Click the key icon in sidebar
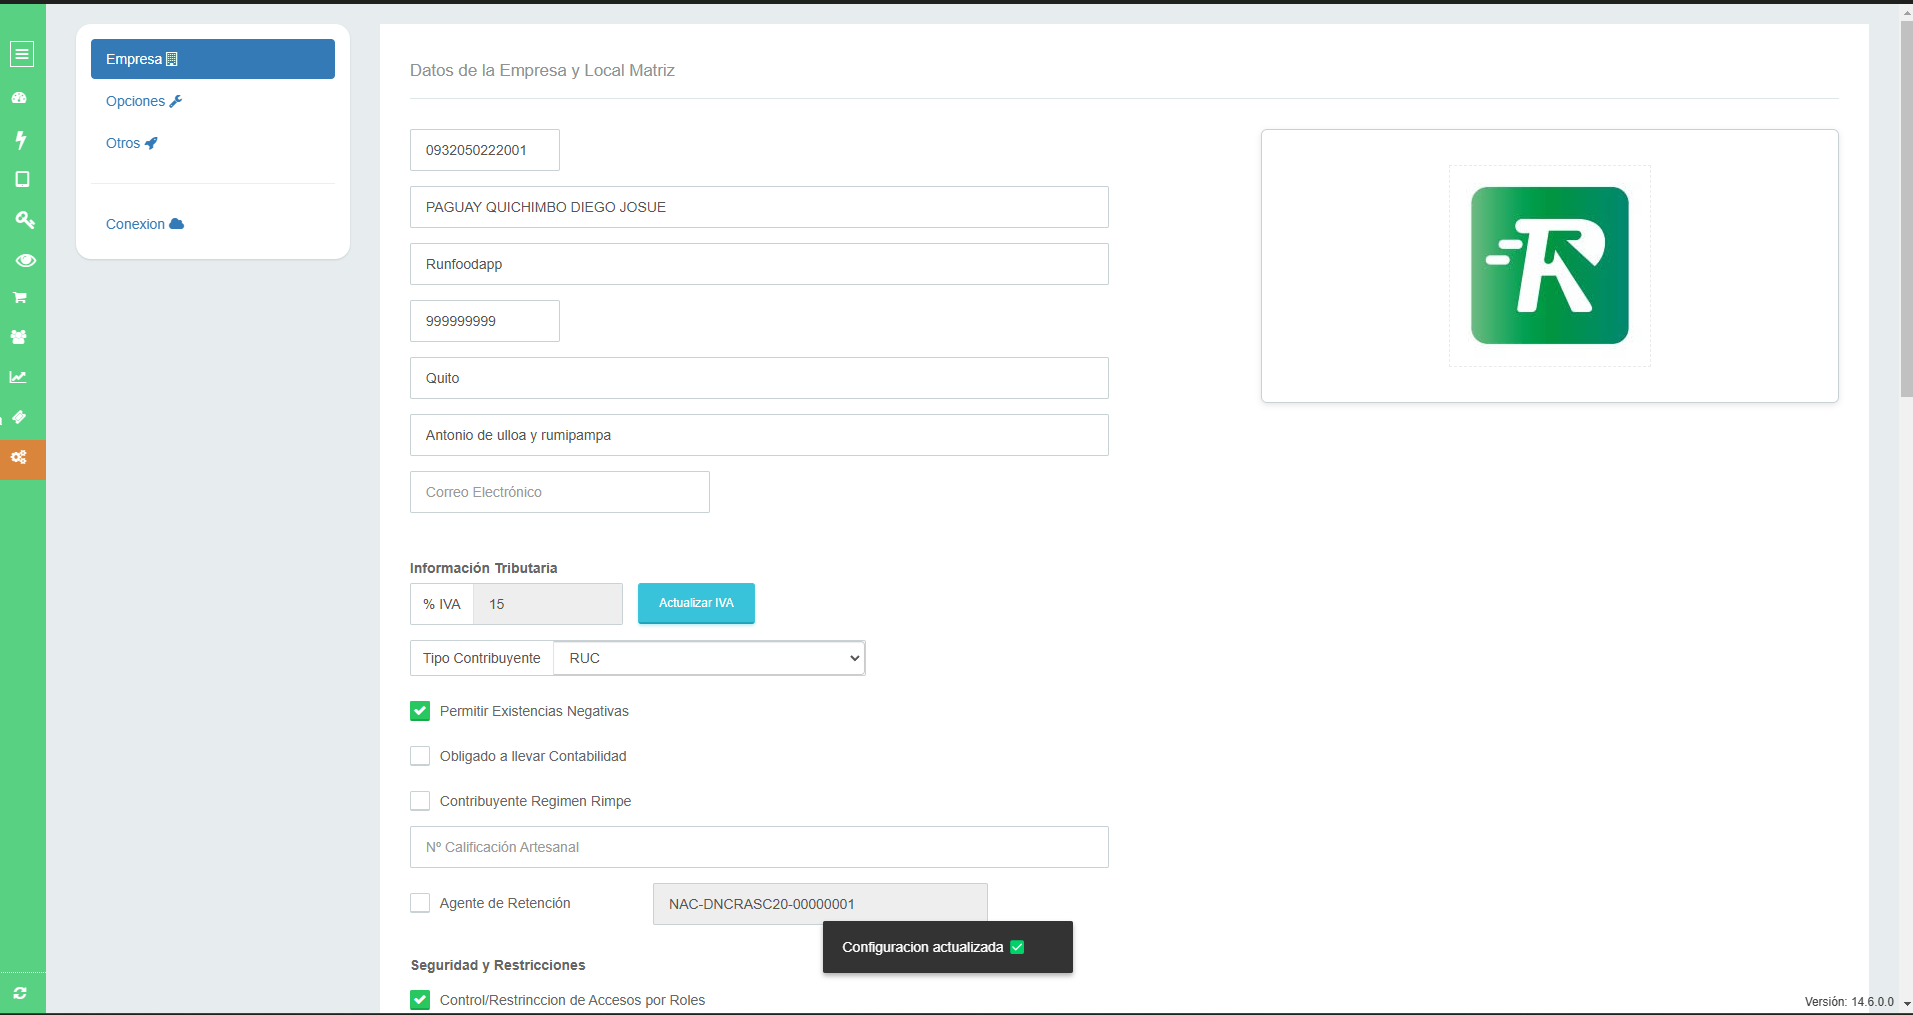This screenshot has height=1015, width=1913. (x=24, y=219)
